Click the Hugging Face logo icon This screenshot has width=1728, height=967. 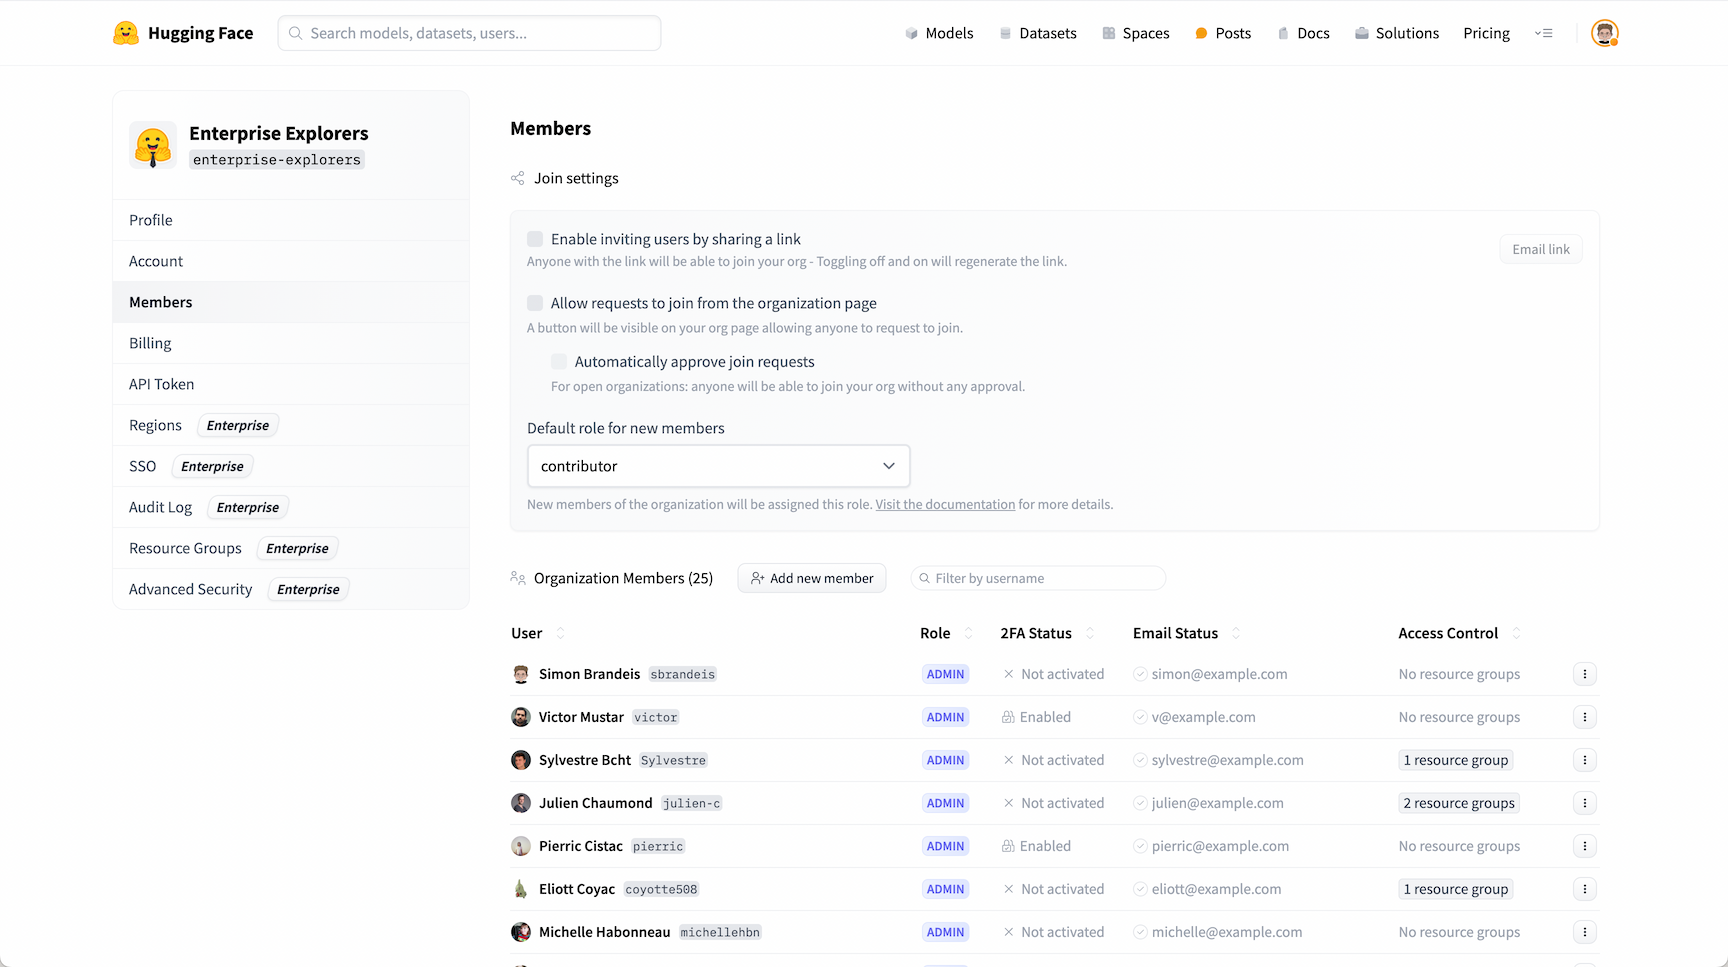click(x=126, y=33)
